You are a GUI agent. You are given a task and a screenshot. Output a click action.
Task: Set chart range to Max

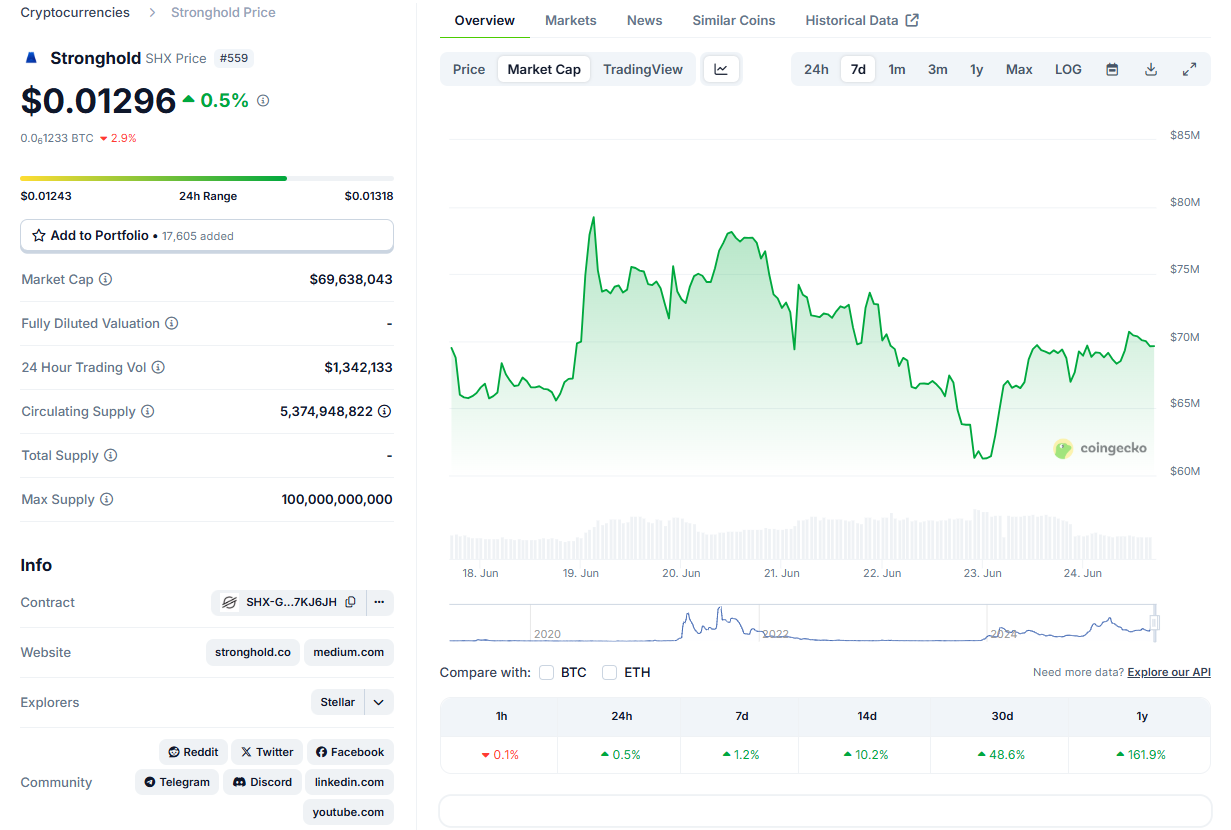click(1019, 69)
